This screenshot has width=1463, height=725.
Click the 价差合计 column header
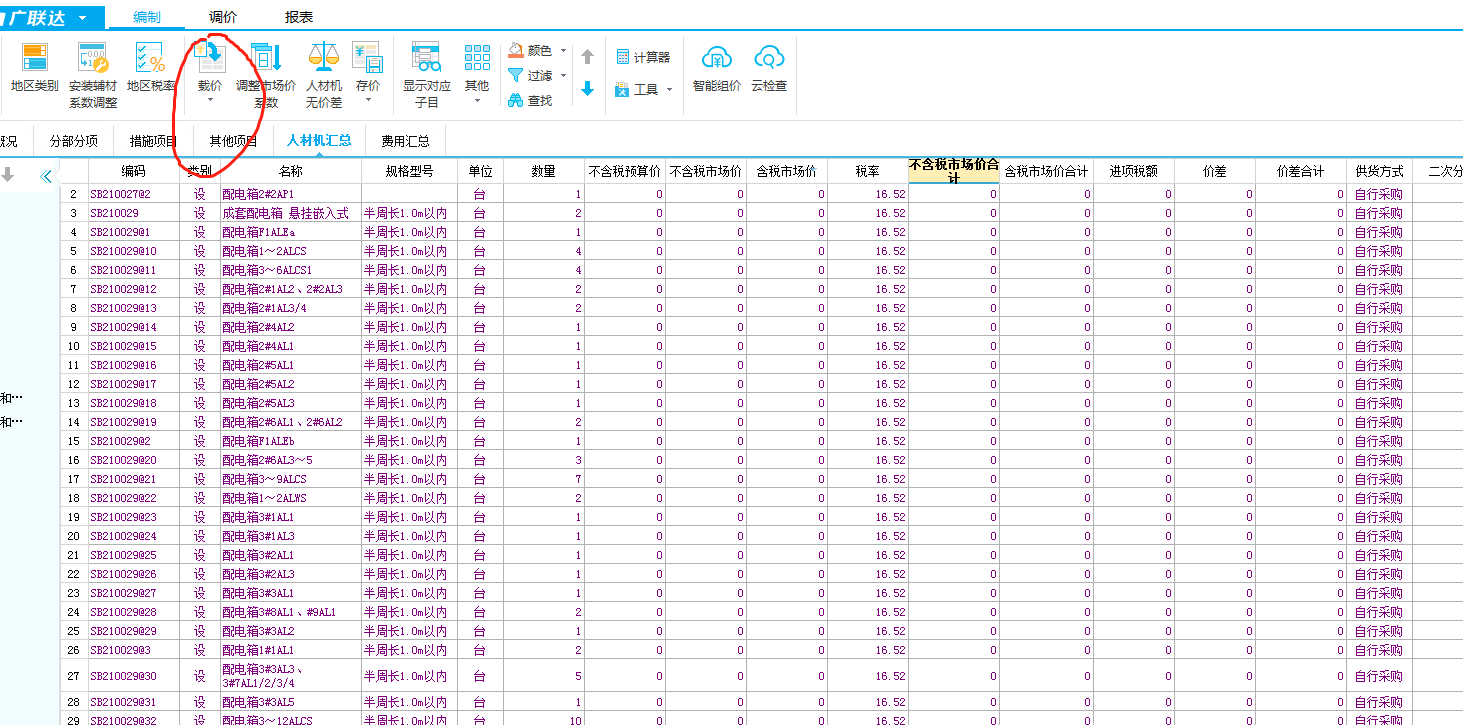[1300, 171]
